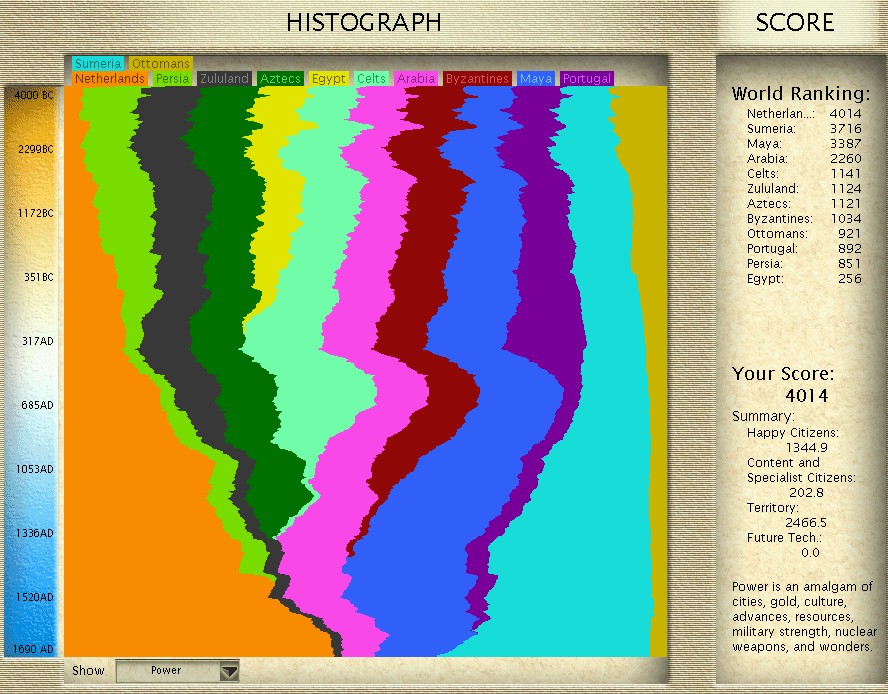Toggle the Zululand legend tag
Screen dimensions: 888x694
coord(224,78)
